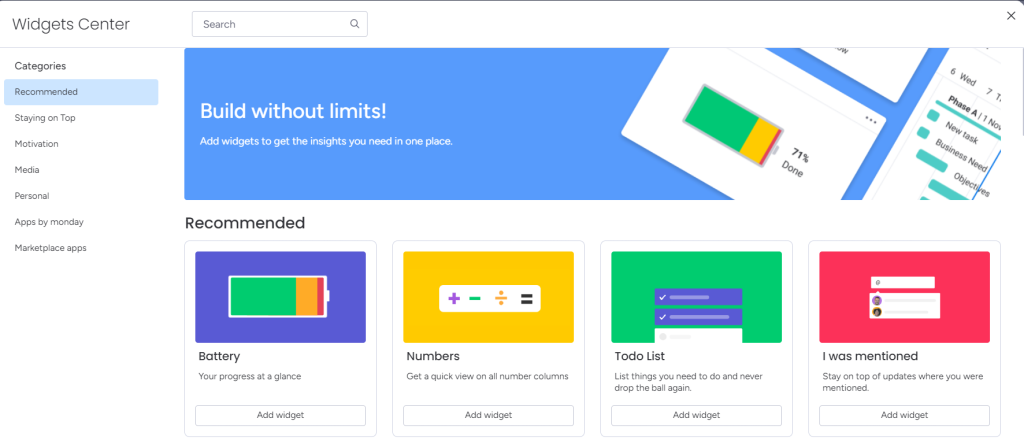Browse the Marketplace apps category
Screen dimensions: 1024x444
pos(50,248)
